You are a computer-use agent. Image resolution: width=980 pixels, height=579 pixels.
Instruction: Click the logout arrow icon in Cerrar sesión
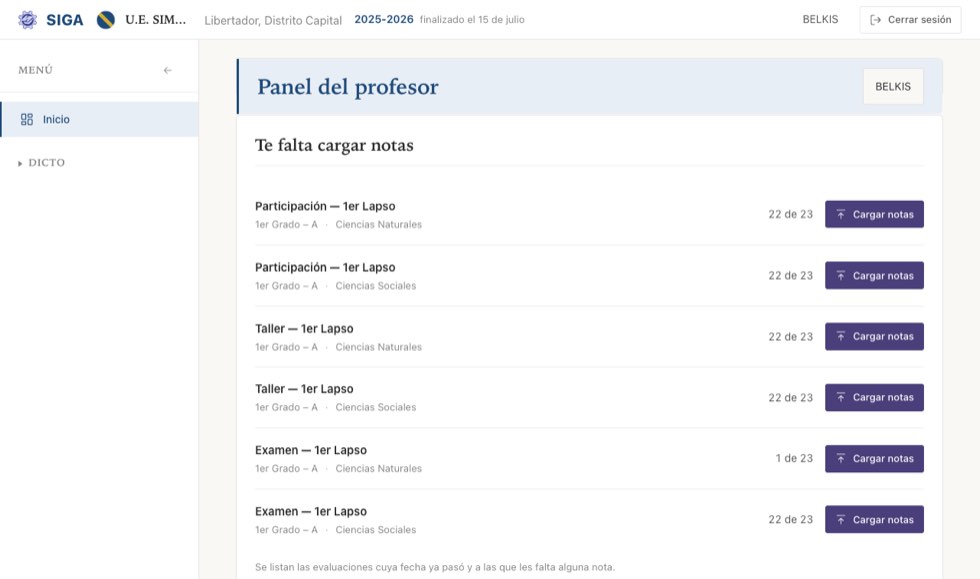(876, 20)
